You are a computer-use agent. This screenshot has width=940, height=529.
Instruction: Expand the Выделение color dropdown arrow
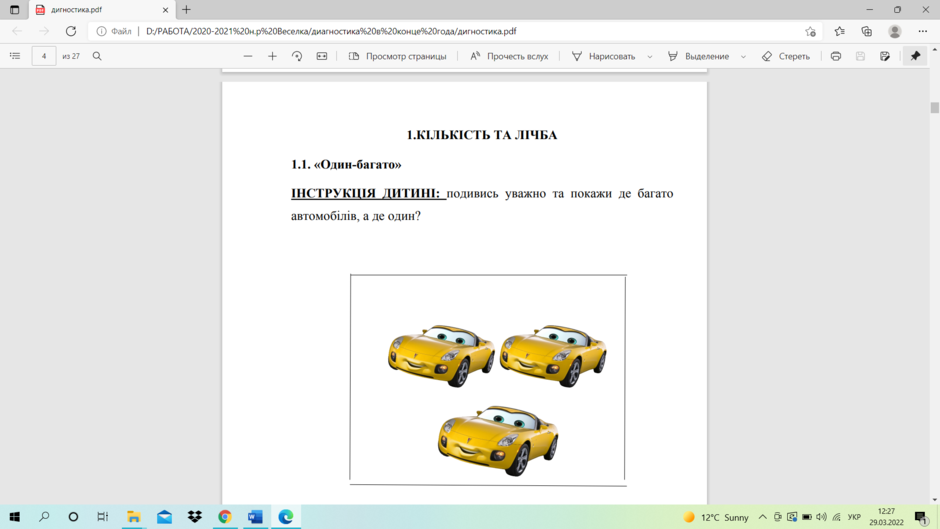(x=743, y=56)
